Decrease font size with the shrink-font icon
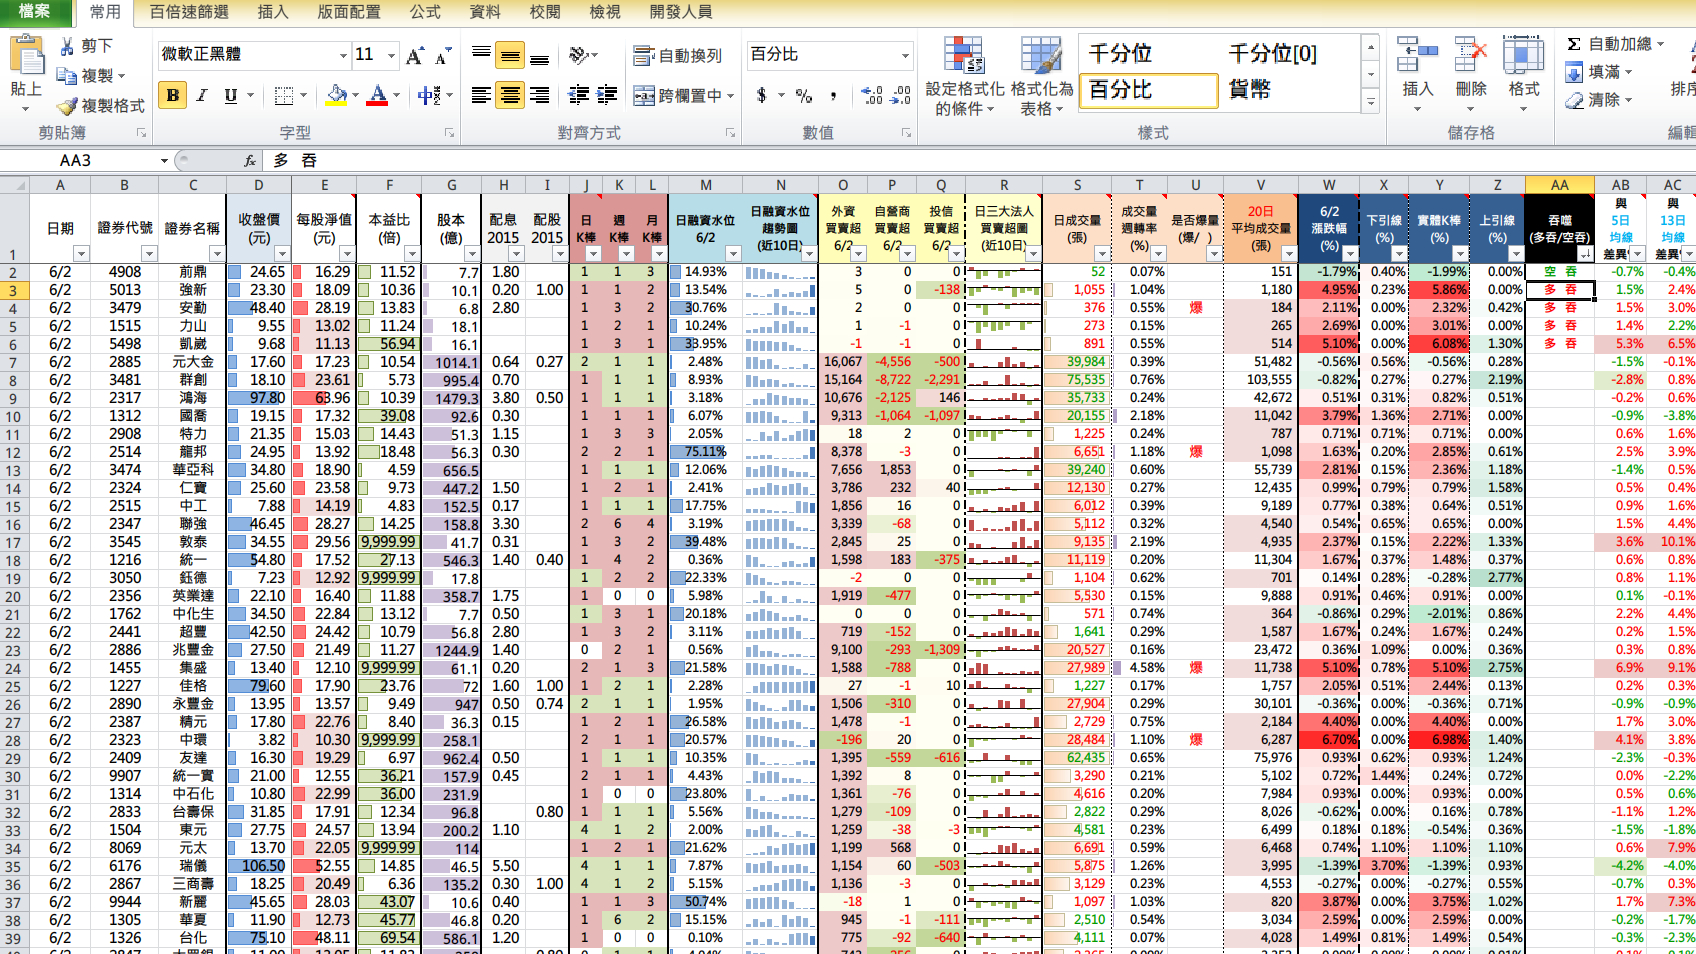Screen dimensions: 1696x954 (442, 56)
